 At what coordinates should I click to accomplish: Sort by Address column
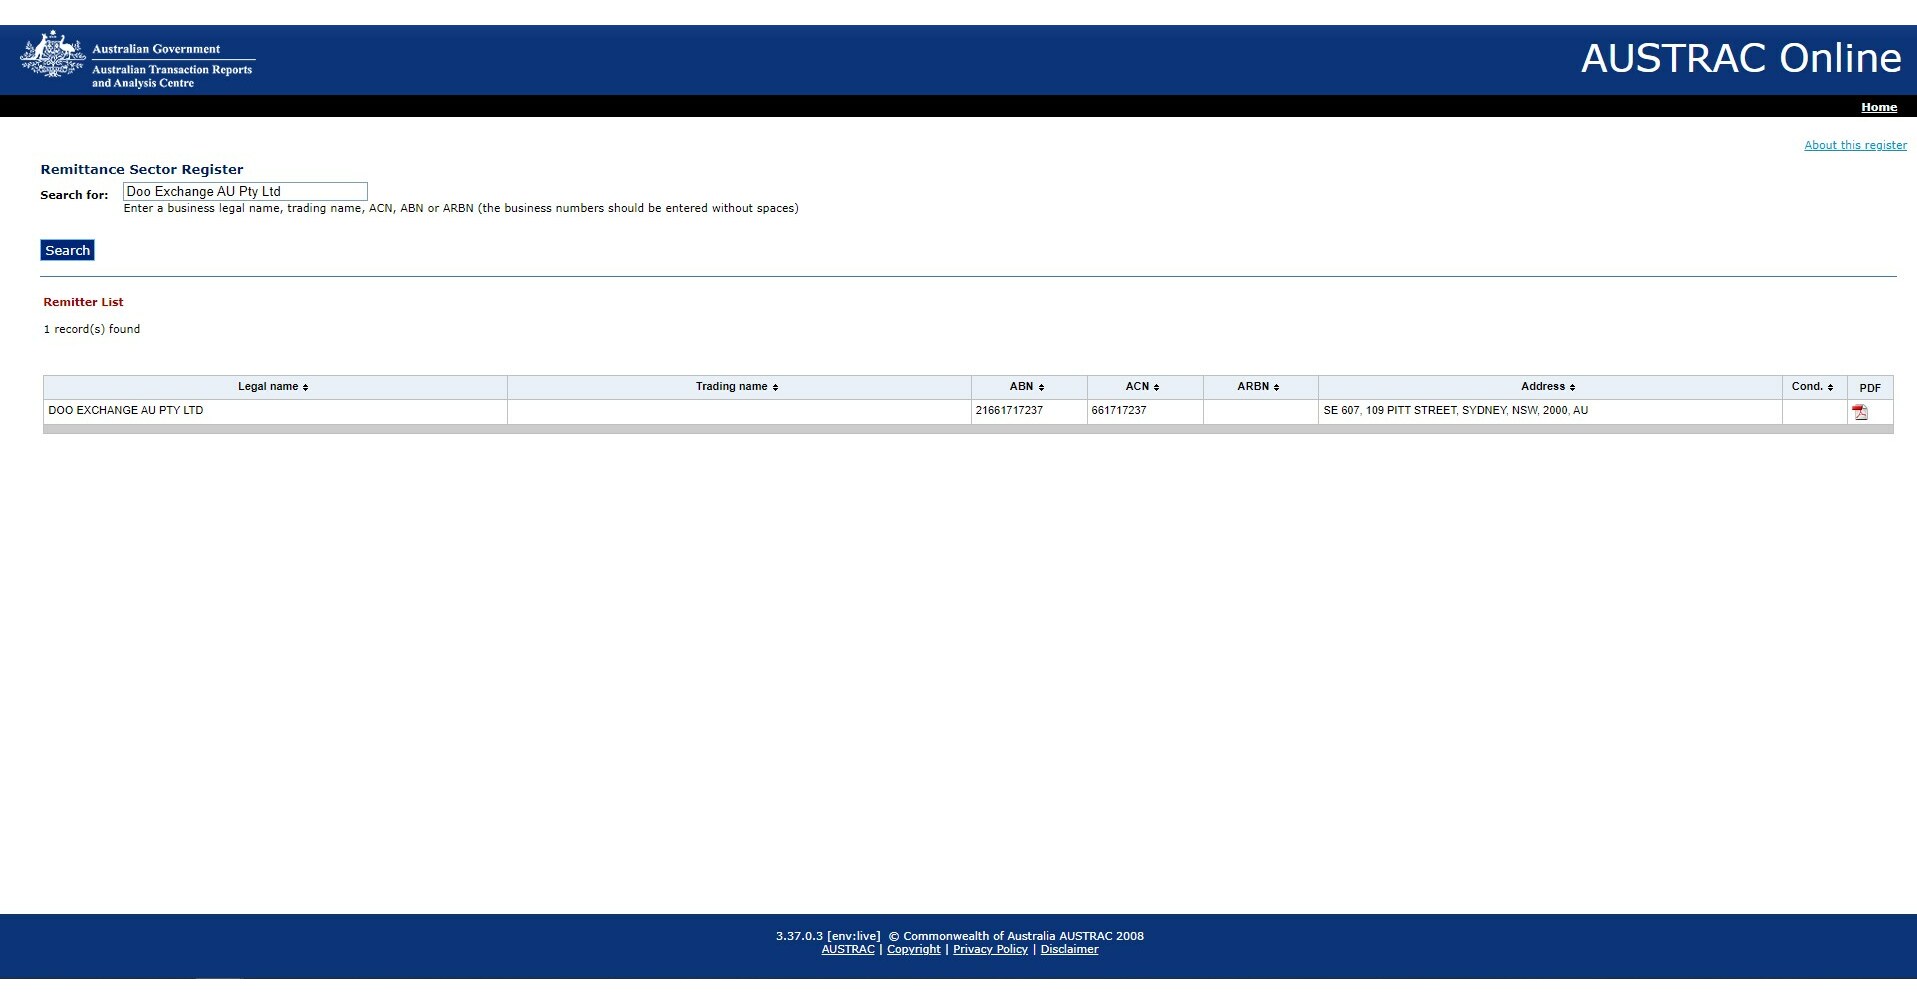[x=1548, y=387]
